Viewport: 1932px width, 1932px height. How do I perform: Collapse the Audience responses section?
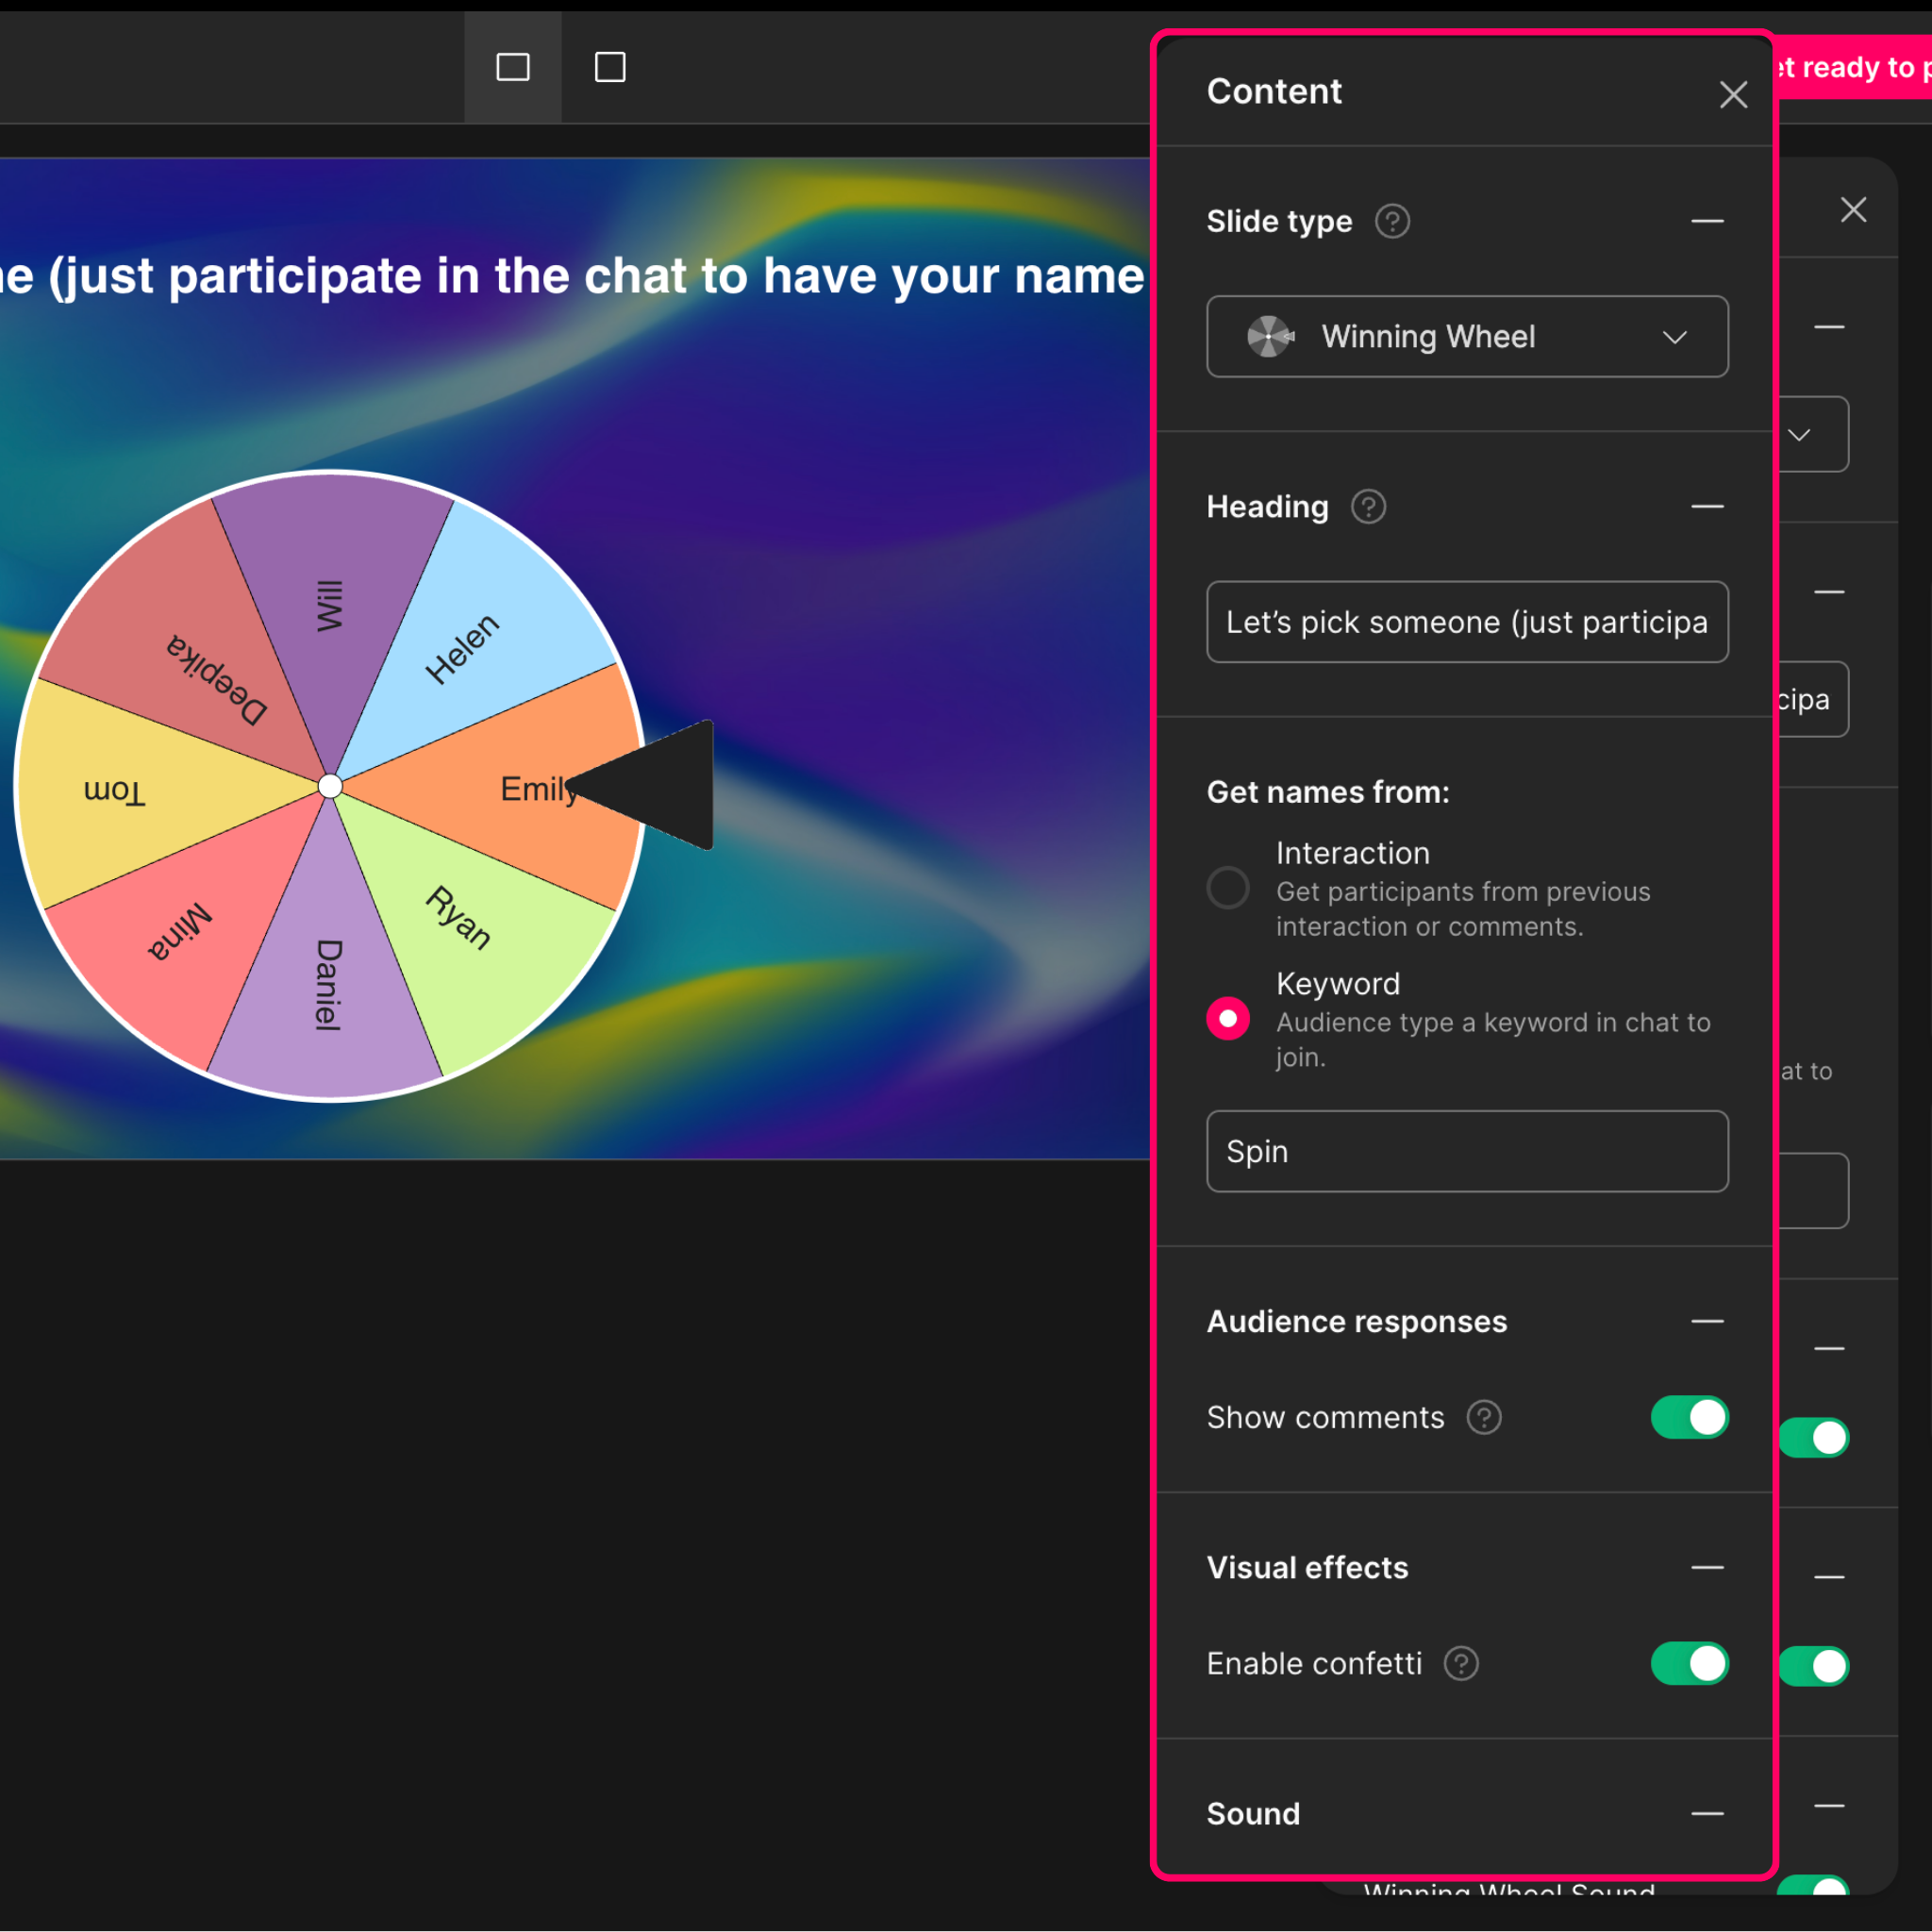(1707, 1321)
